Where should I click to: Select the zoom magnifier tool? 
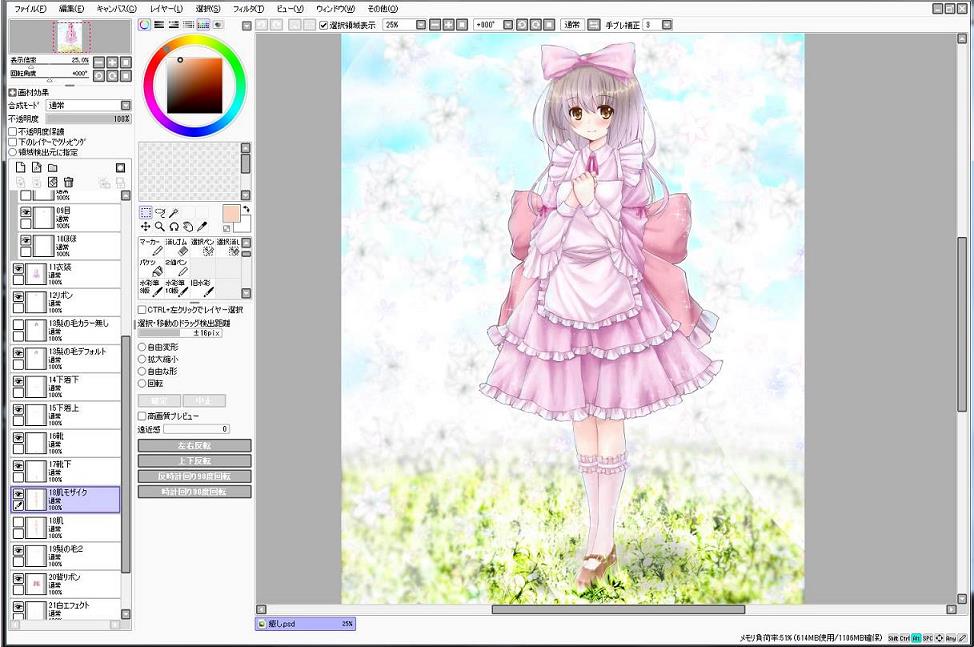pos(159,227)
